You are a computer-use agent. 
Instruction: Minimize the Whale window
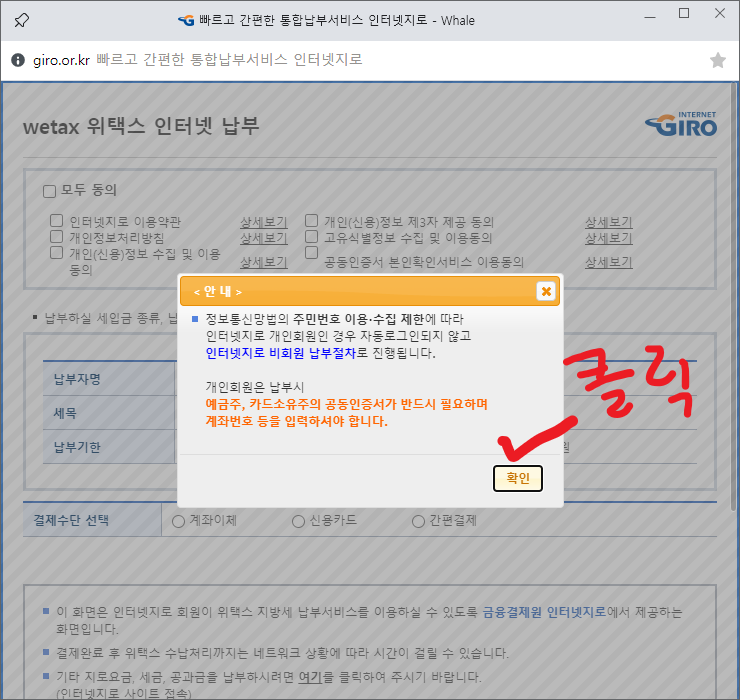click(x=650, y=17)
